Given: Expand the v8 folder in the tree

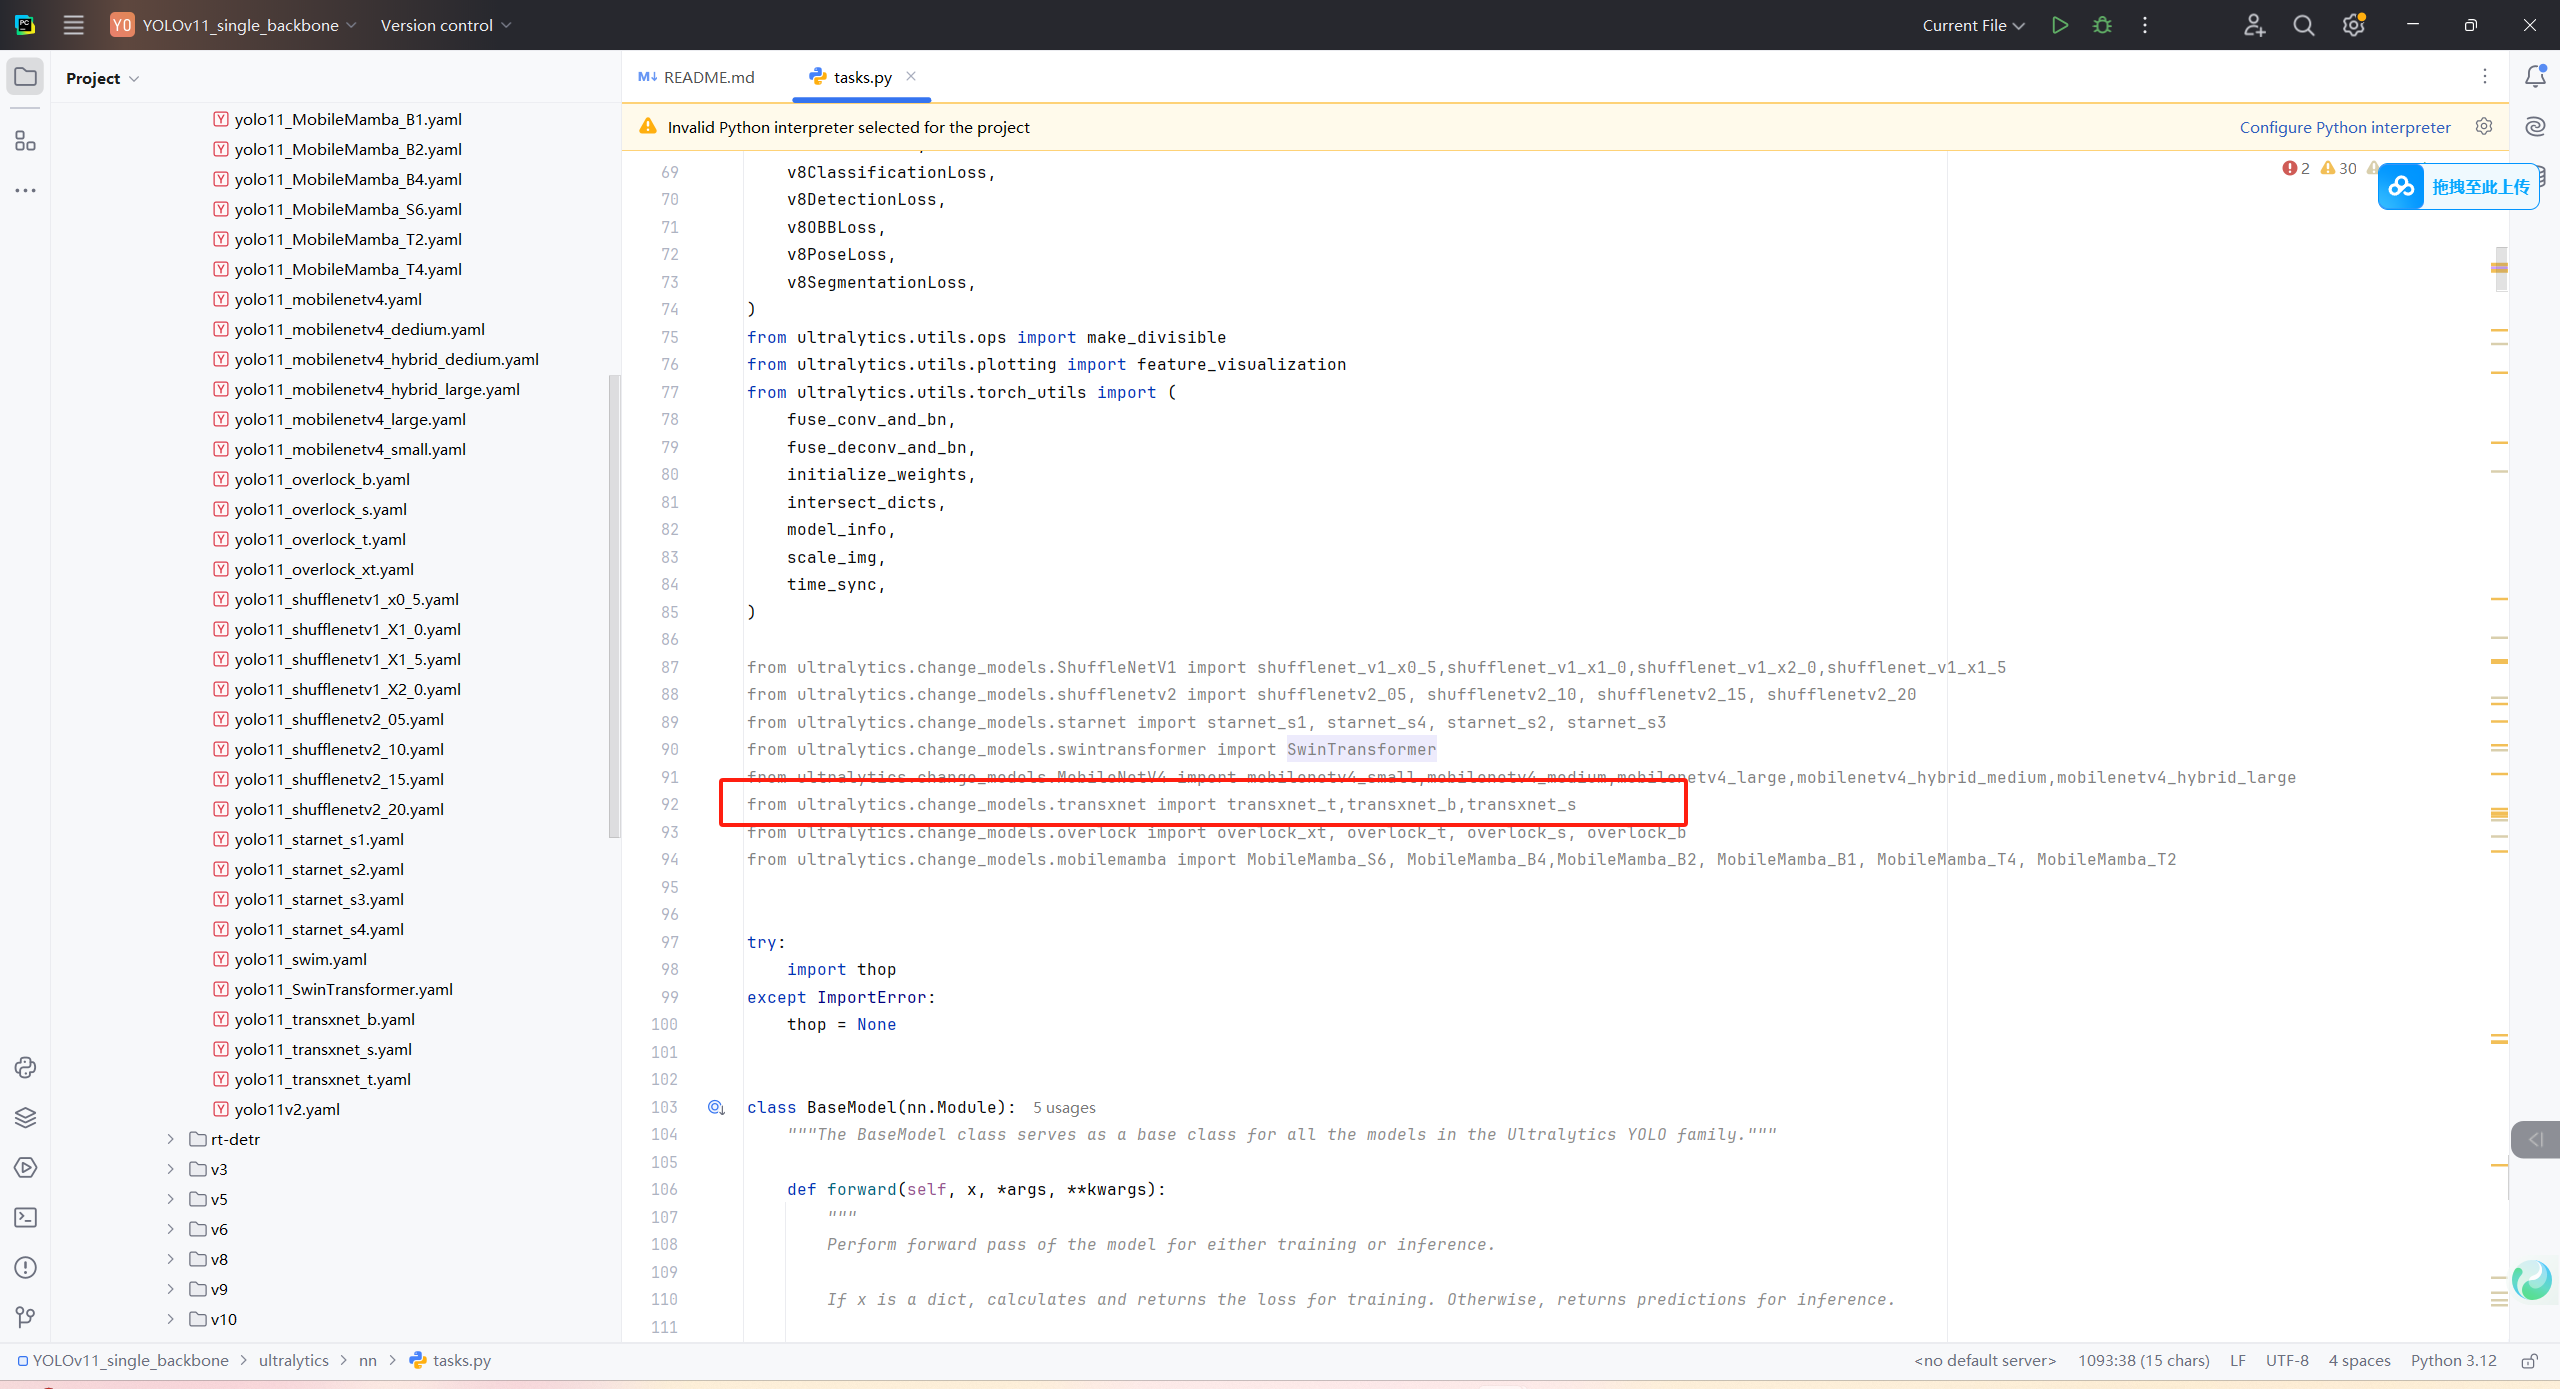Looking at the screenshot, I should pos(171,1259).
